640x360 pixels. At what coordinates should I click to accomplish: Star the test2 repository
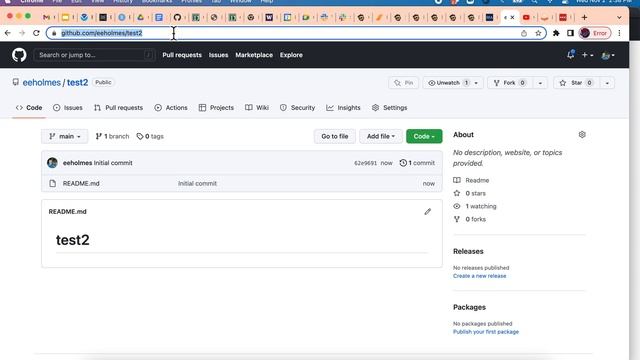pyautogui.click(x=576, y=83)
